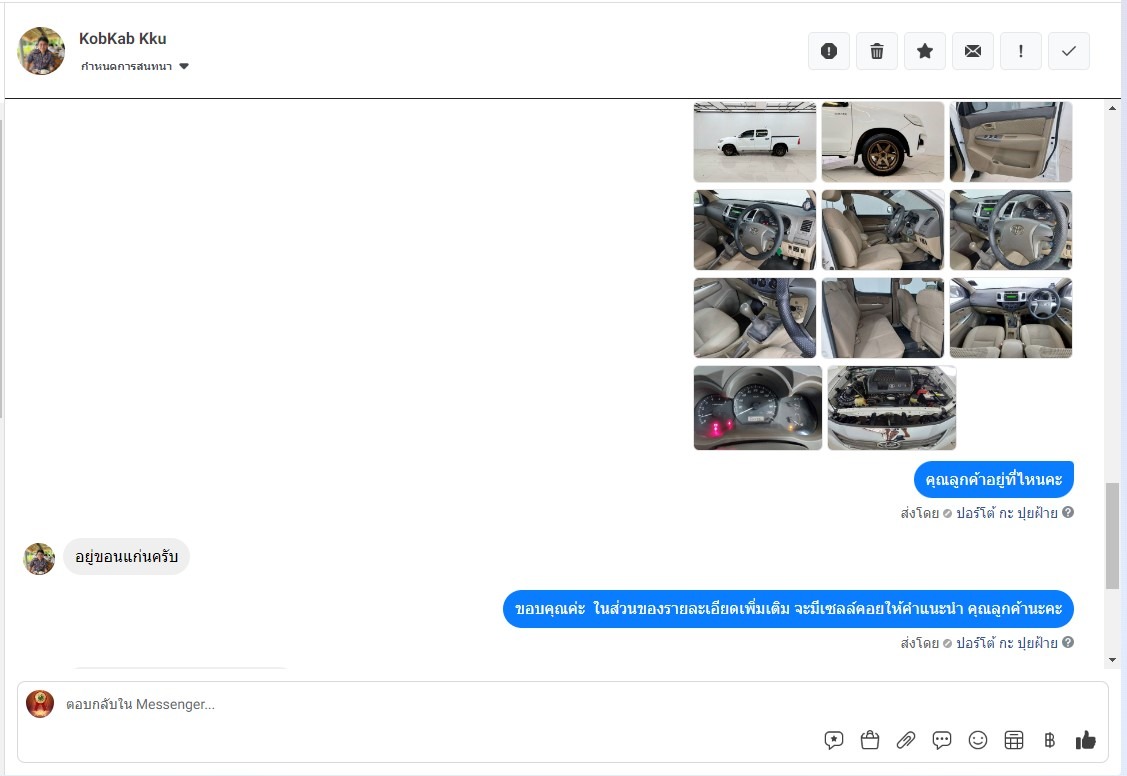Send a thumbs-up like
Image resolution: width=1127 pixels, height=776 pixels.
tap(1085, 740)
